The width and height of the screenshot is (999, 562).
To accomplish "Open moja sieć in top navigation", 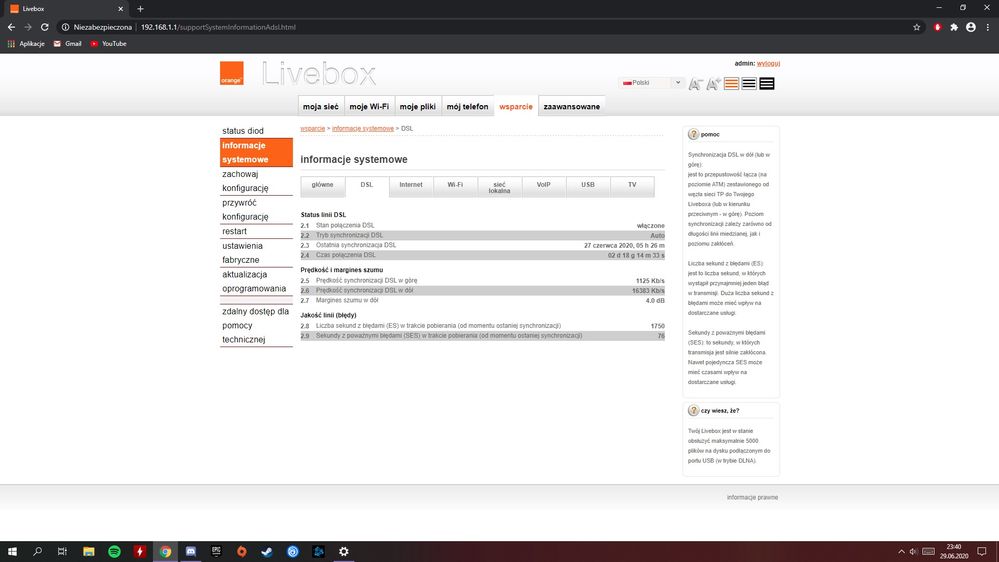I will pos(320,106).
